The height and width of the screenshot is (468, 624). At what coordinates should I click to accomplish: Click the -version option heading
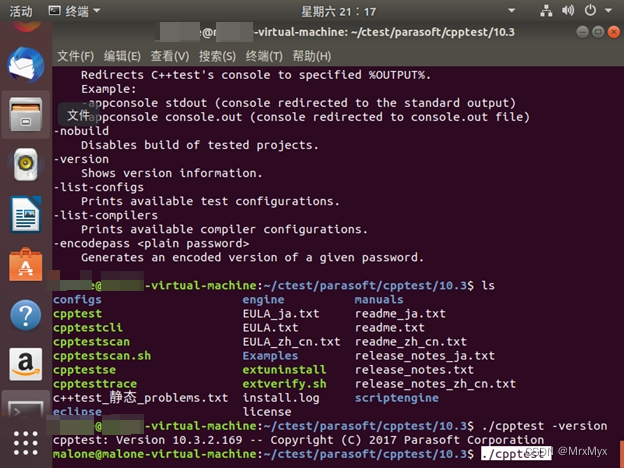tap(81, 159)
